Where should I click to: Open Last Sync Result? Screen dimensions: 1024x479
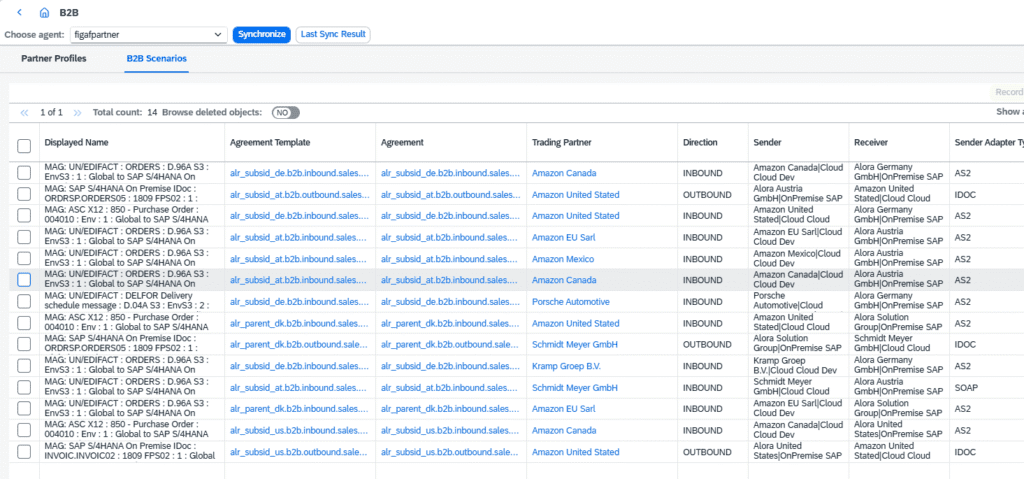click(x=333, y=35)
